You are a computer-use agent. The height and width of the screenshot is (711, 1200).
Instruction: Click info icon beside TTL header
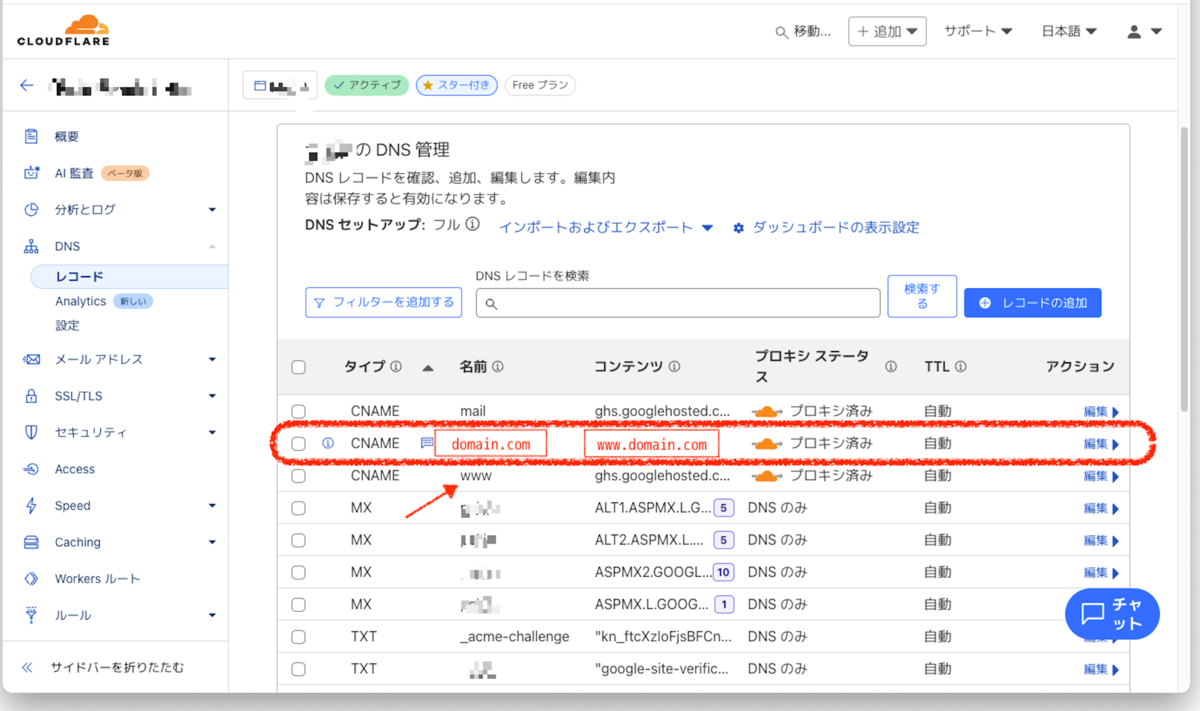(960, 367)
